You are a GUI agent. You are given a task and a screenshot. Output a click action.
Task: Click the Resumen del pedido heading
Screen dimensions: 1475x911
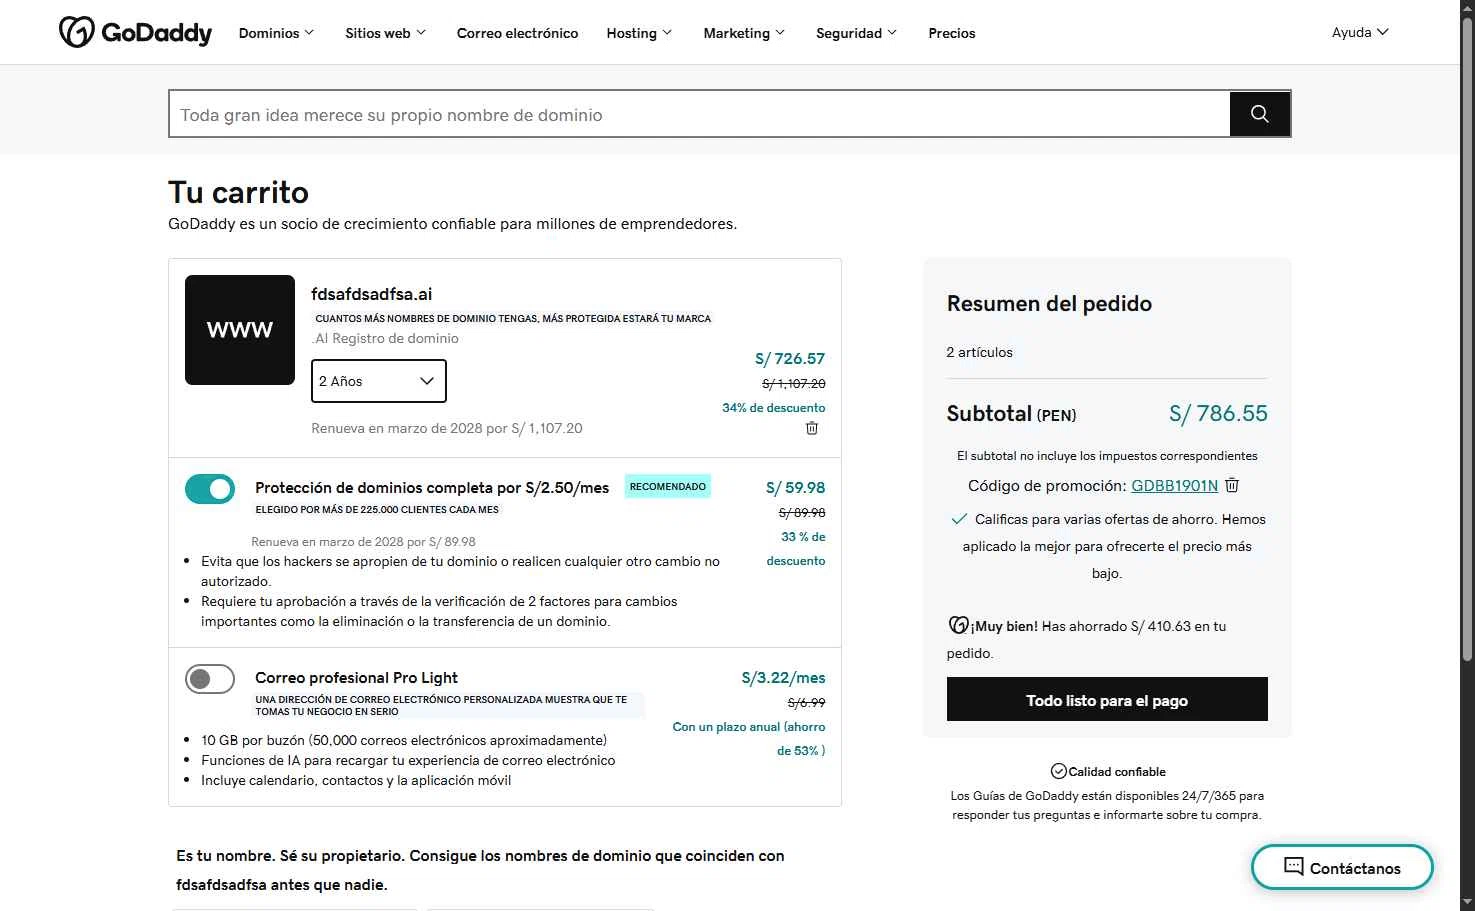tap(1049, 303)
